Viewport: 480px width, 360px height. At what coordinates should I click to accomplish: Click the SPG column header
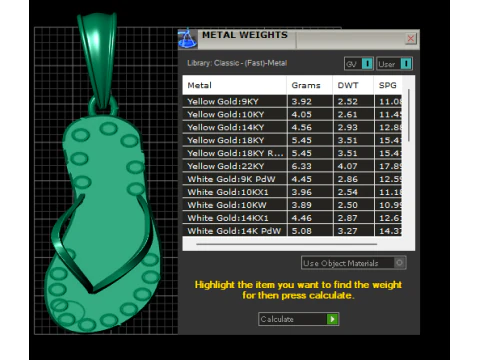[x=388, y=85]
